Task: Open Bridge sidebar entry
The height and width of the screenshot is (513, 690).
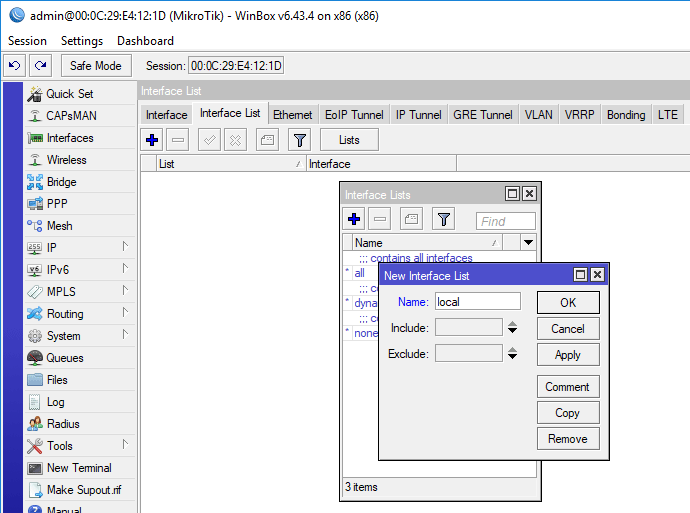Action: (x=80, y=182)
